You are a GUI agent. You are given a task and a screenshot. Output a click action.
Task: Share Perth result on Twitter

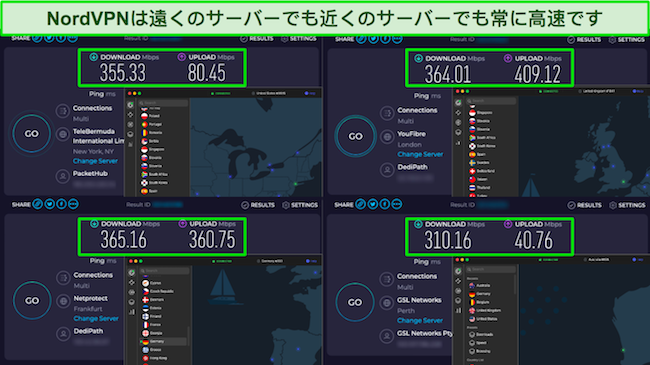coord(373,204)
